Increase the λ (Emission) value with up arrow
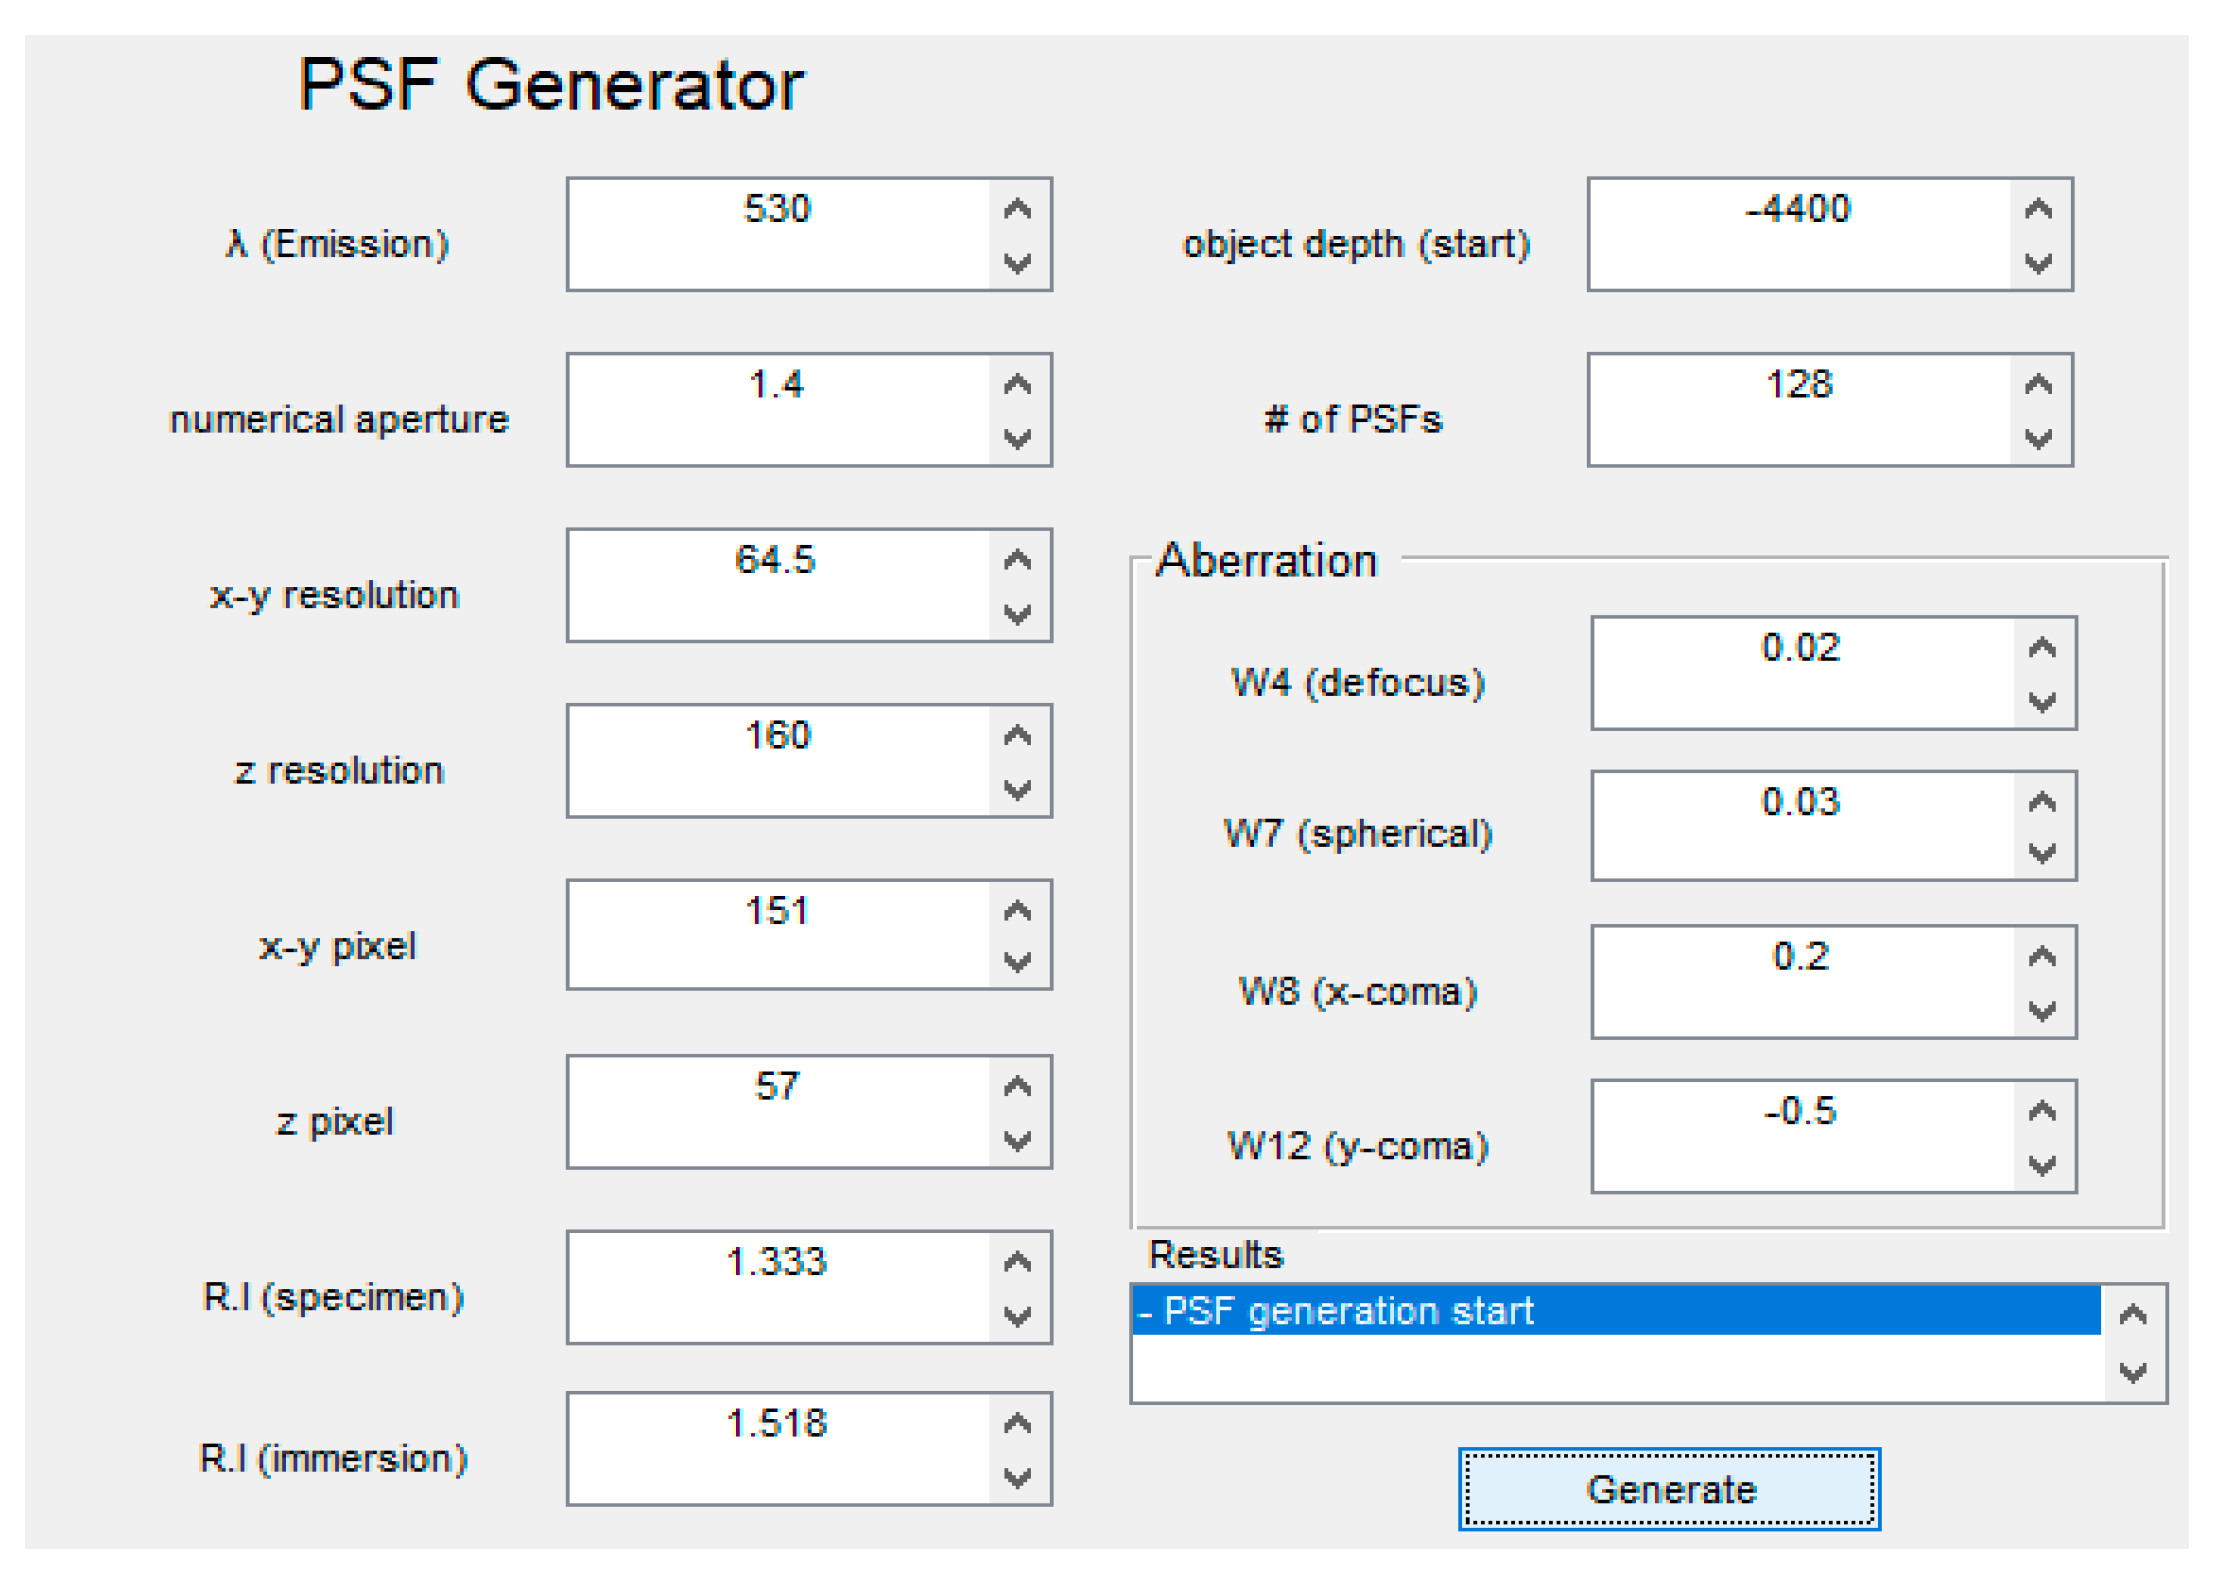The image size is (2226, 1584). coord(1017,209)
